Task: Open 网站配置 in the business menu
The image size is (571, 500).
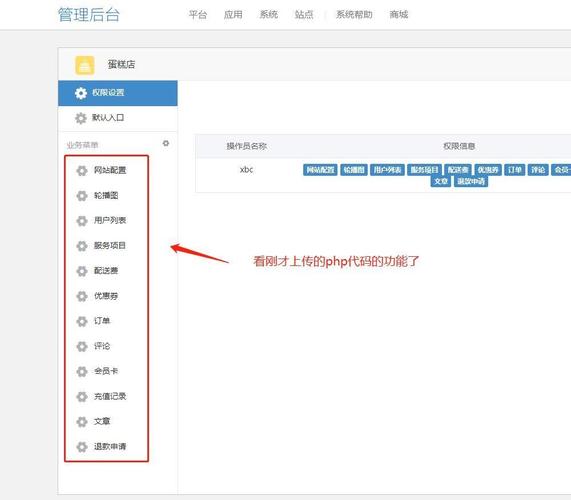Action: coord(110,170)
